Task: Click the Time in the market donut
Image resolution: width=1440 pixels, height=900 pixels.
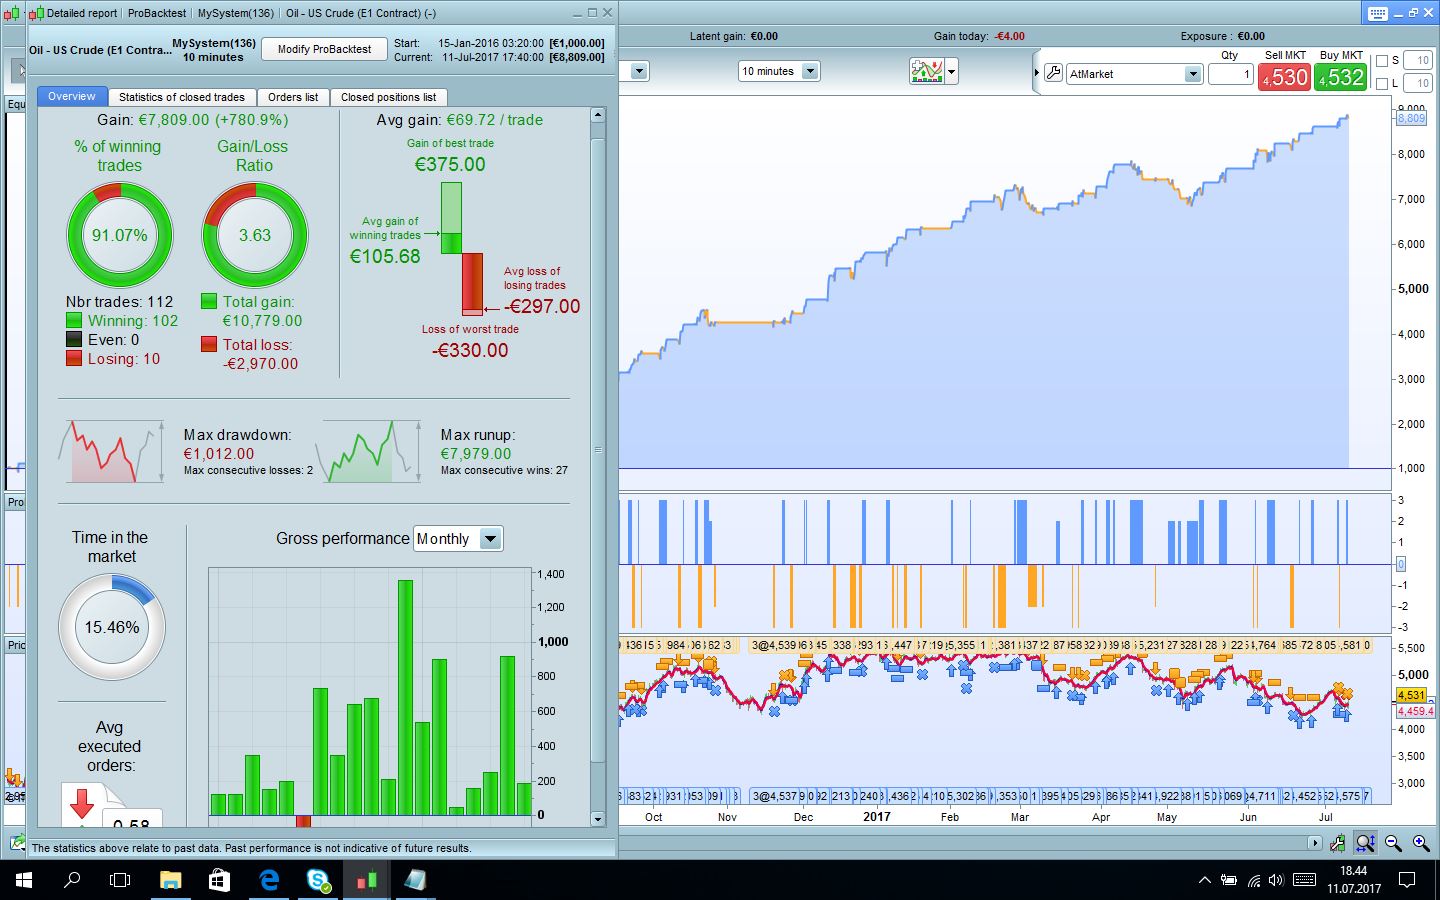Action: [112, 627]
